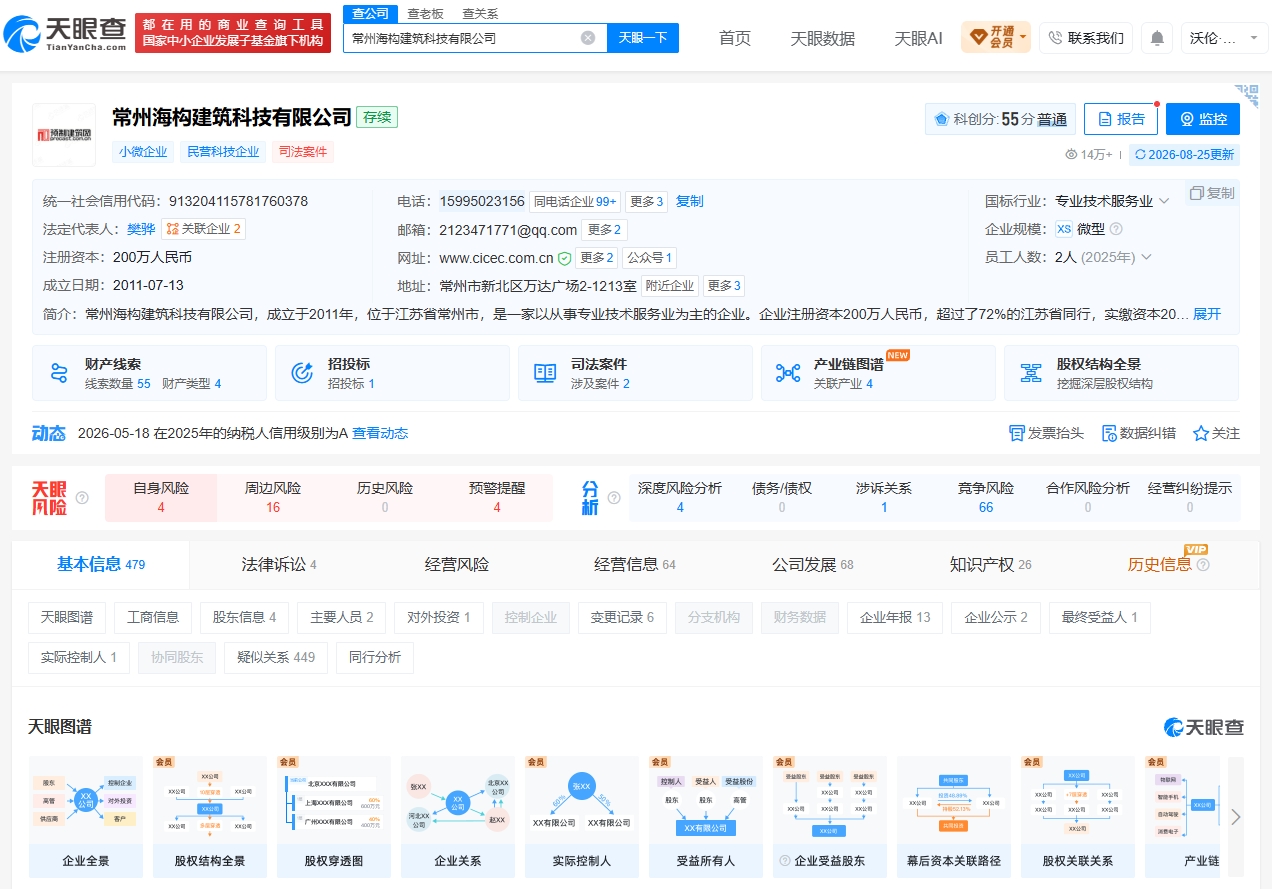Click the QR code icon at top right
This screenshot has height=889, width=1272.
[x=1246, y=96]
